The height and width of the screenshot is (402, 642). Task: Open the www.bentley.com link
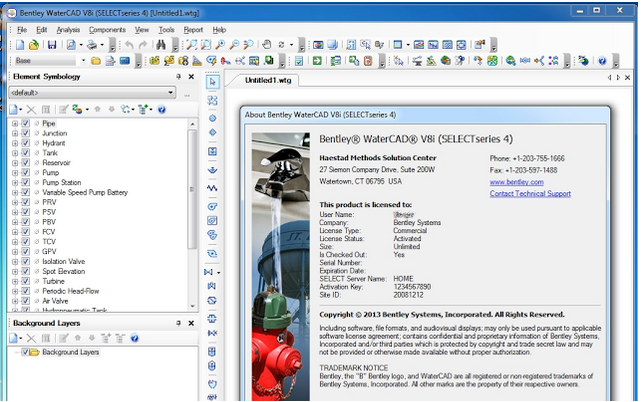517,182
